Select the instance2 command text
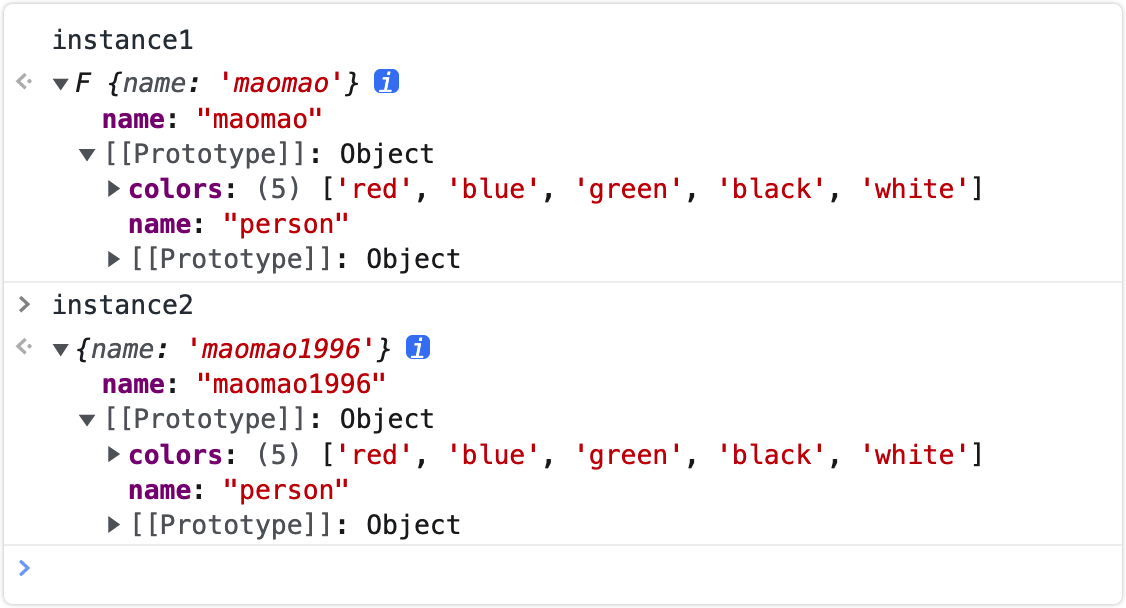Image resolution: width=1126 pixels, height=608 pixels. click(123, 306)
